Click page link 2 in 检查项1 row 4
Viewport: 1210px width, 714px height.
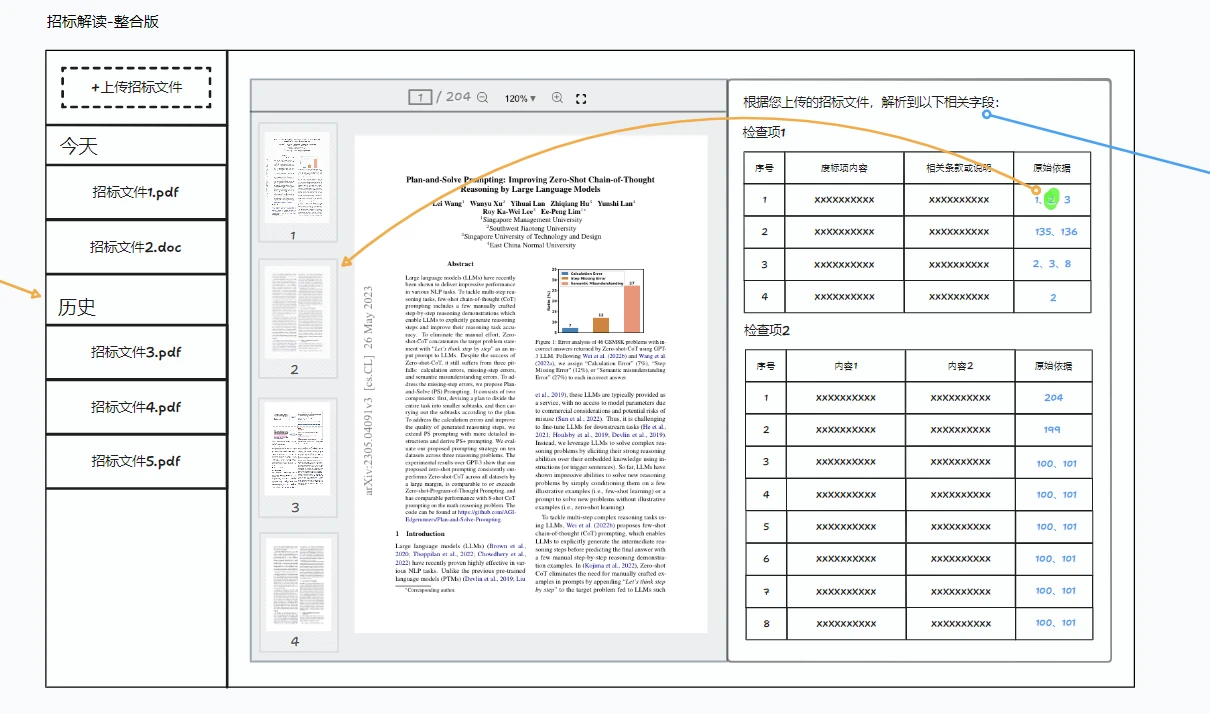click(x=1053, y=297)
